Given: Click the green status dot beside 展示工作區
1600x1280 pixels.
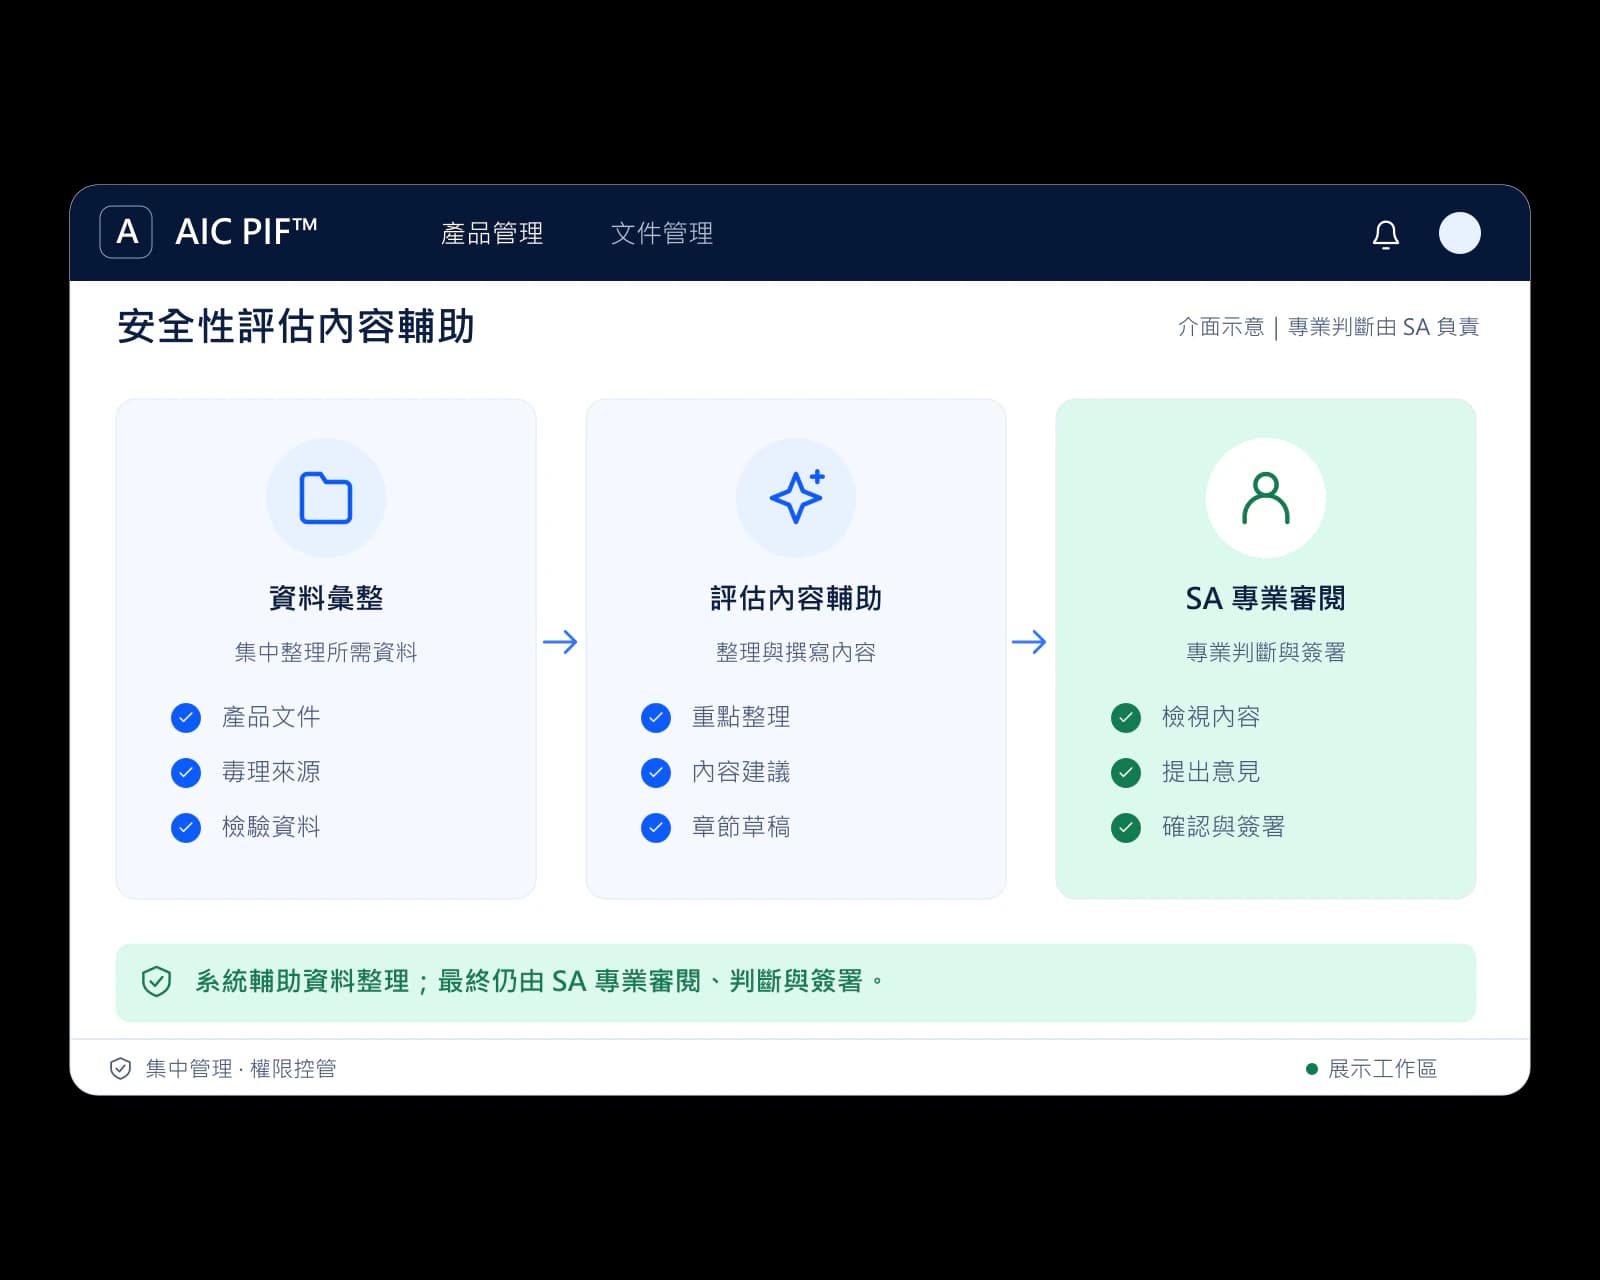Looking at the screenshot, I should (x=1311, y=1069).
